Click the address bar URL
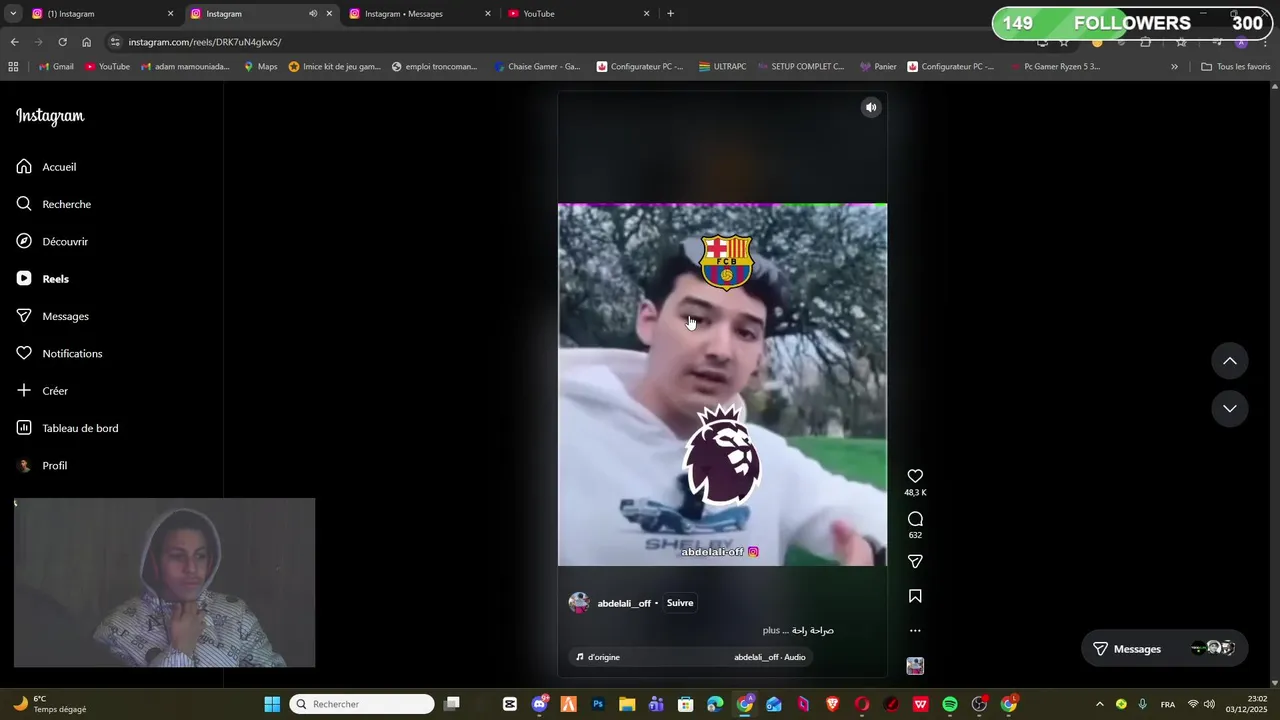 [205, 42]
